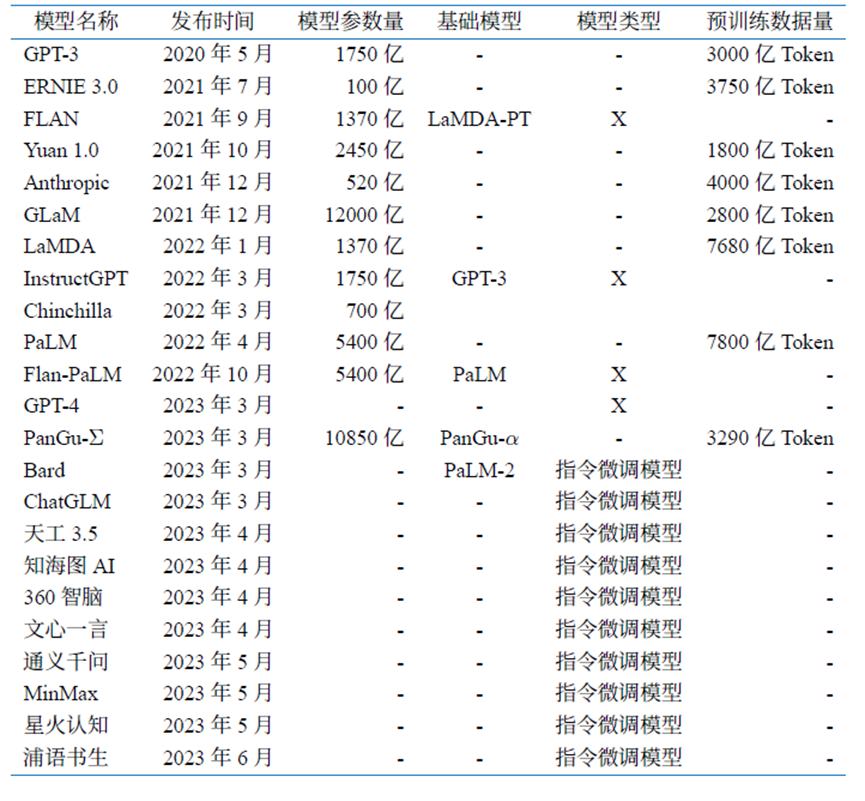Viewport: 865px width, 801px height.
Task: Select the 文心一言 model name
Action: click(66, 629)
